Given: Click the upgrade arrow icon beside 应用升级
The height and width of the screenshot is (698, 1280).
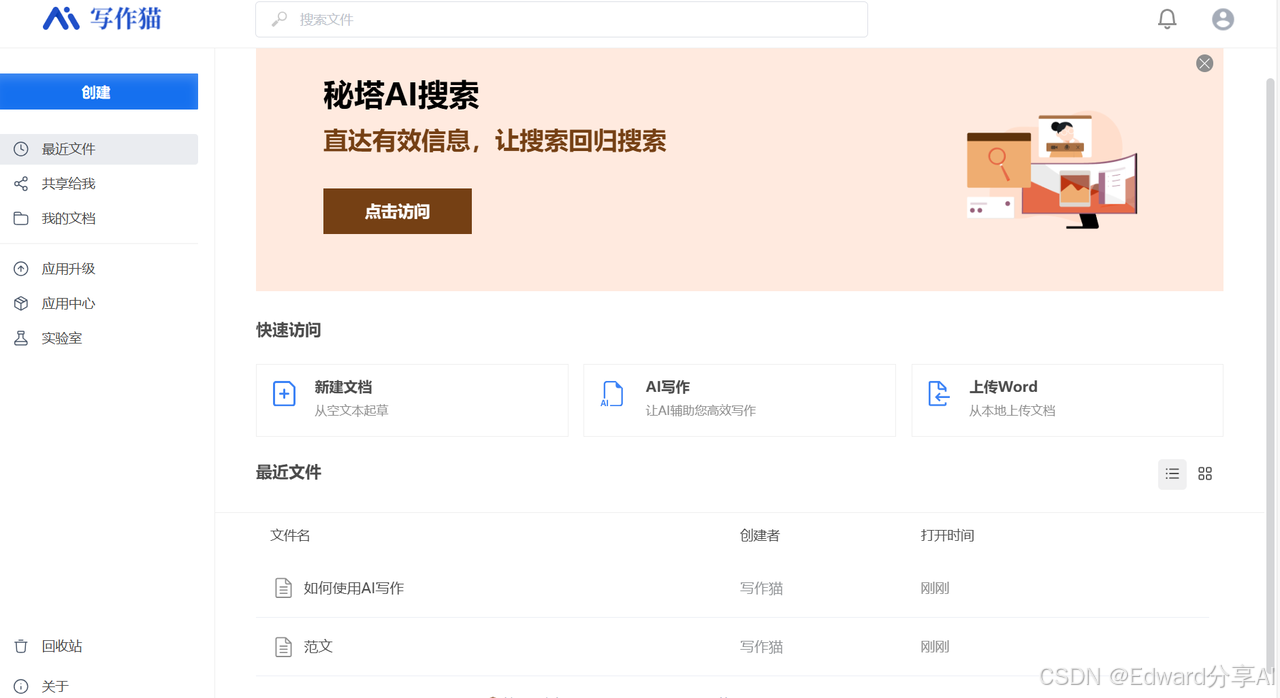Looking at the screenshot, I should coord(21,269).
